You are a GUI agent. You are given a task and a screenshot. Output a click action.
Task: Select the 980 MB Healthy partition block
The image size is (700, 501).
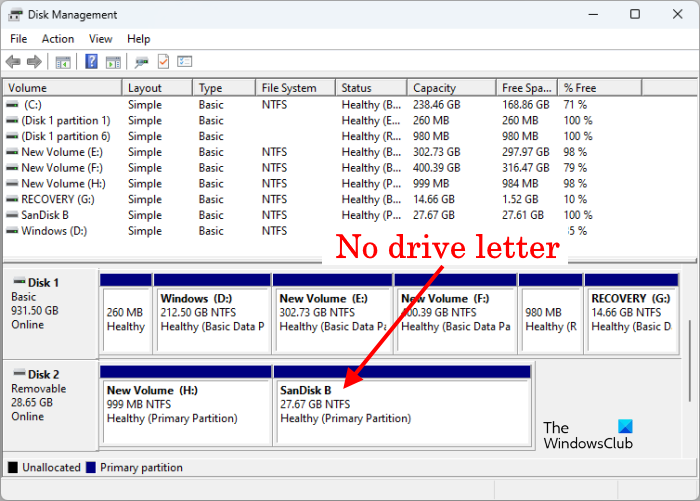click(x=550, y=314)
